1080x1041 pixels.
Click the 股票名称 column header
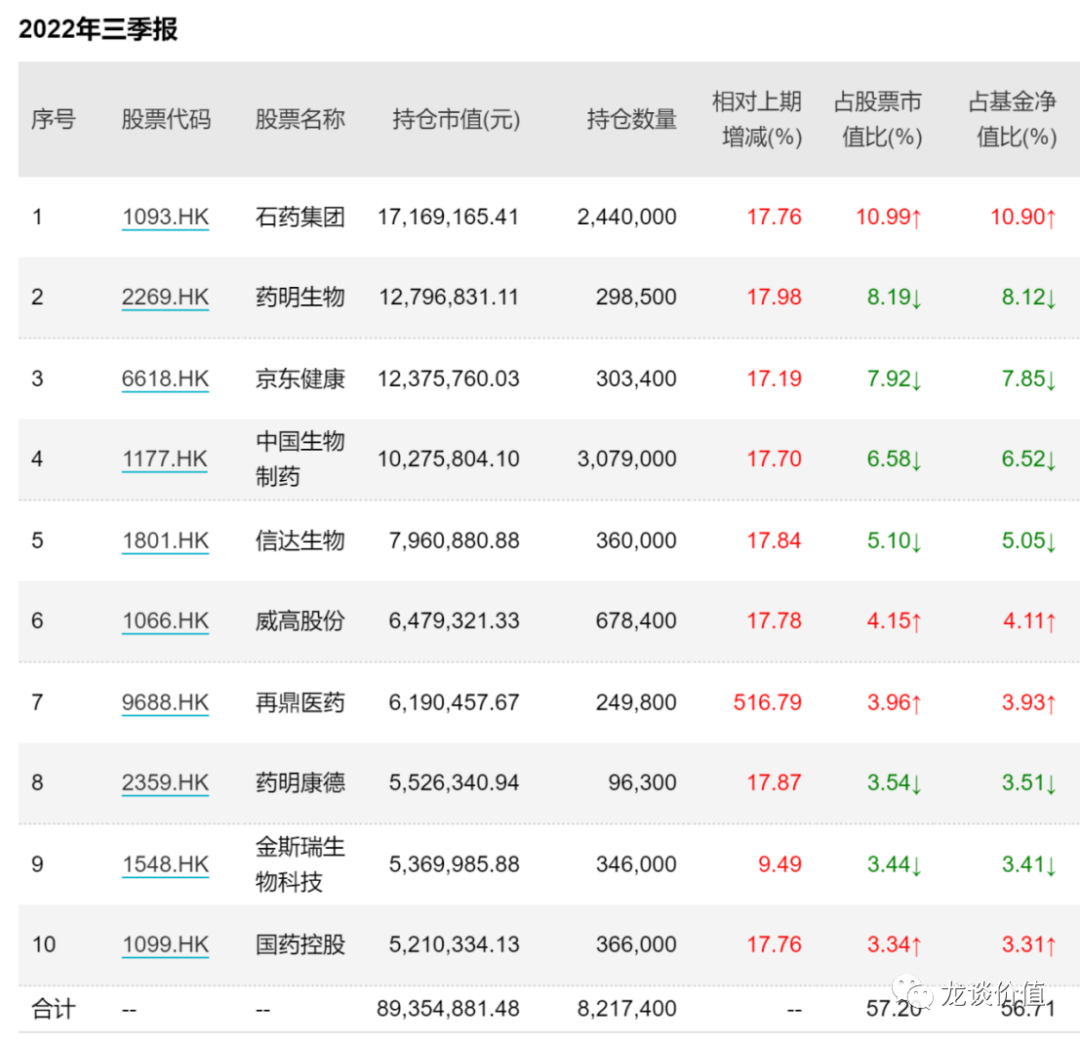(x=300, y=119)
